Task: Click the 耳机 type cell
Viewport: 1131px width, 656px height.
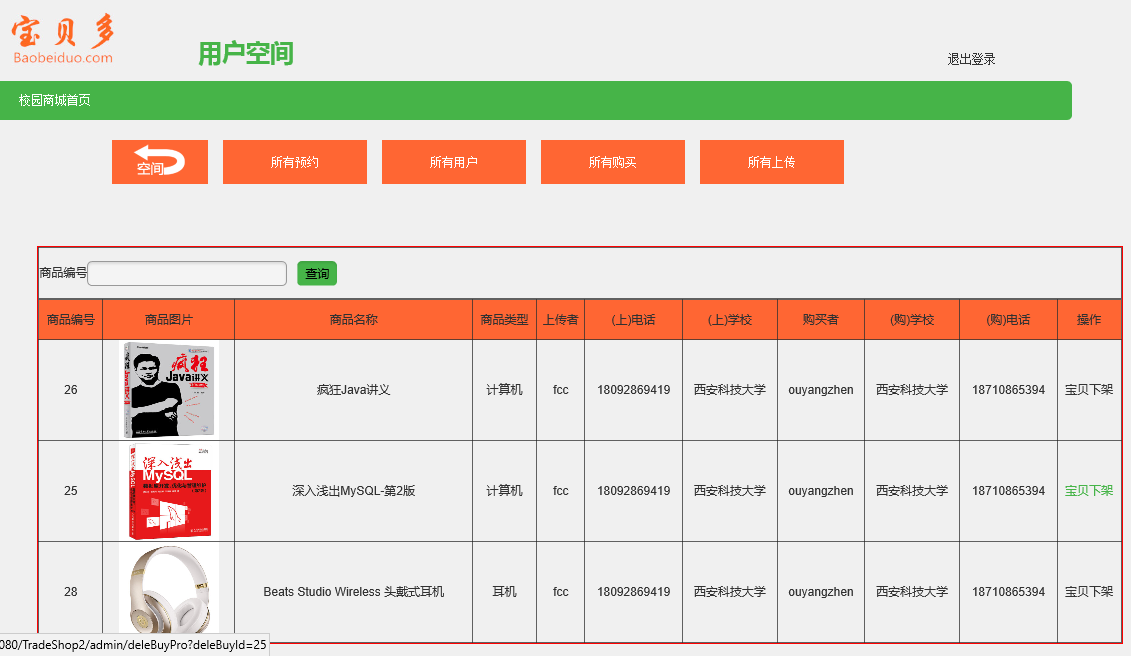Action: point(504,592)
